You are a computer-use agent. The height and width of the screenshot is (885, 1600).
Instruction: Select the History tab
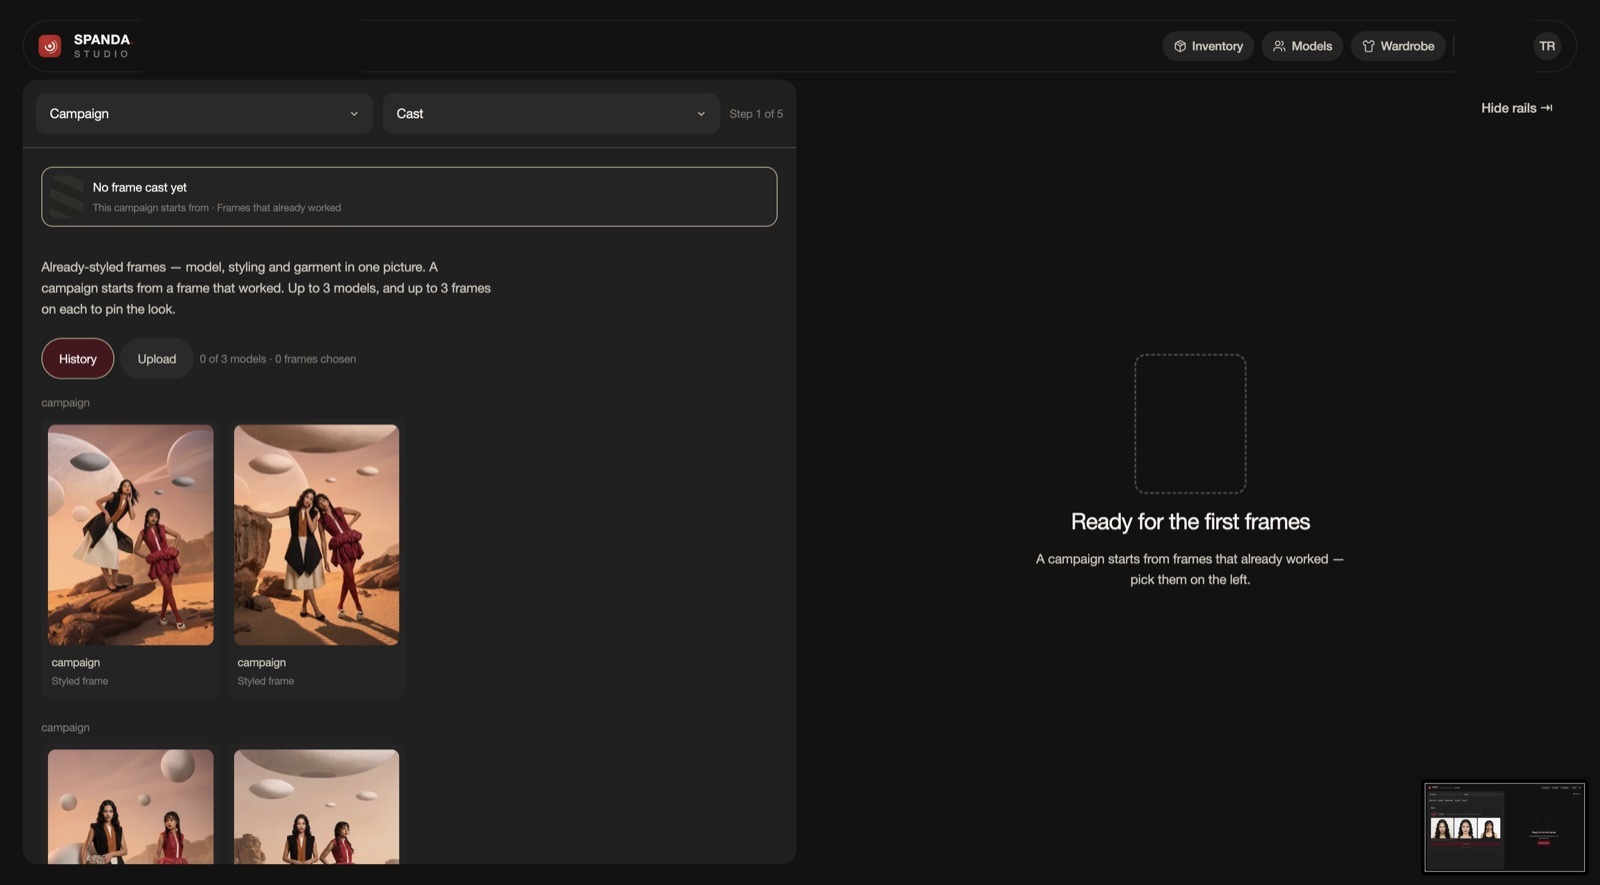[78, 359]
